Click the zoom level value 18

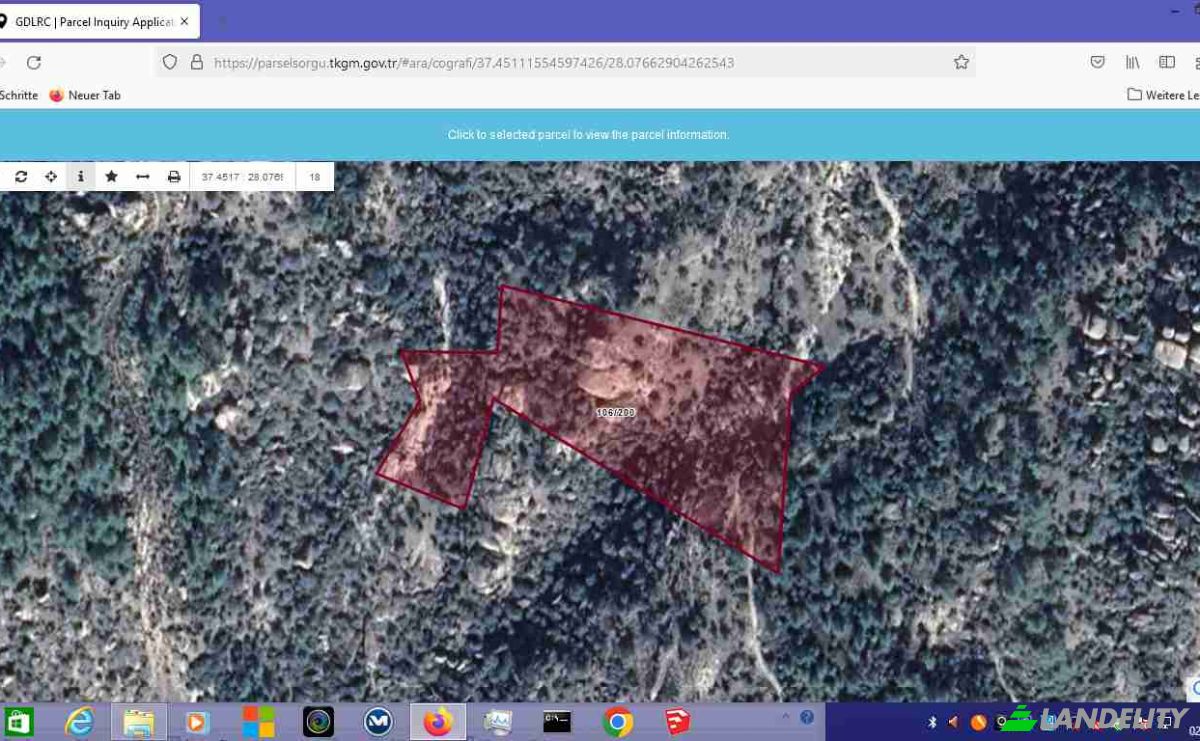click(315, 177)
